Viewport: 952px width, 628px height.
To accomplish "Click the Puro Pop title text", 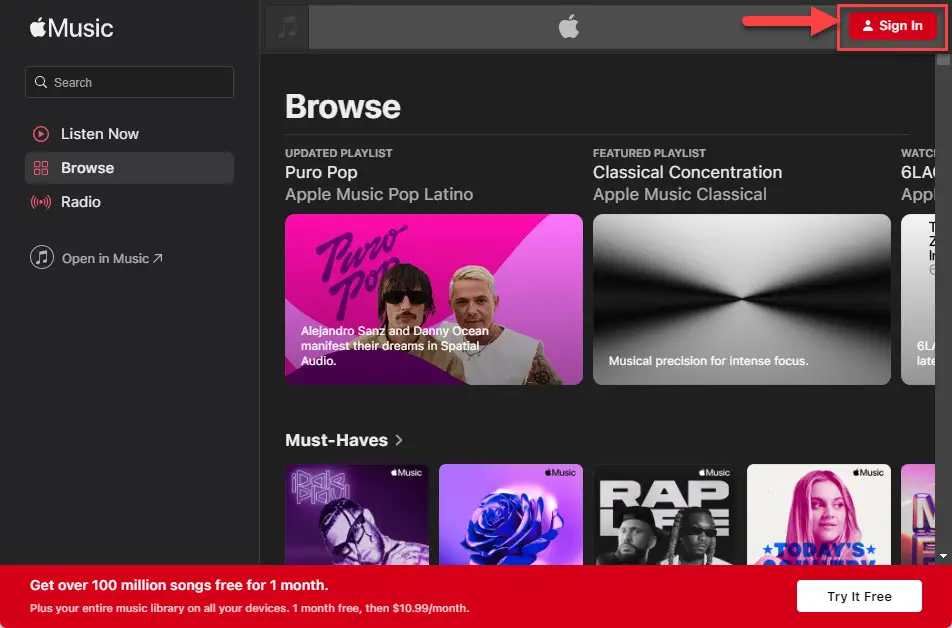I will (x=321, y=172).
